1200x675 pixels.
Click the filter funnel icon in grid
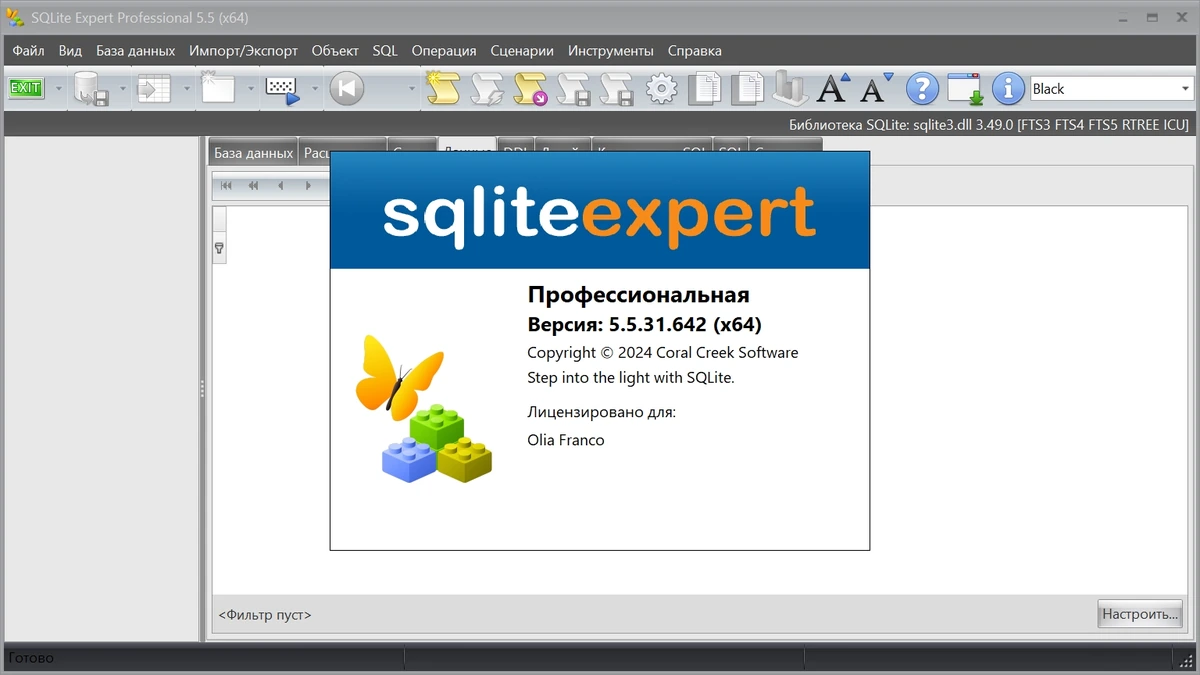pyautogui.click(x=219, y=248)
